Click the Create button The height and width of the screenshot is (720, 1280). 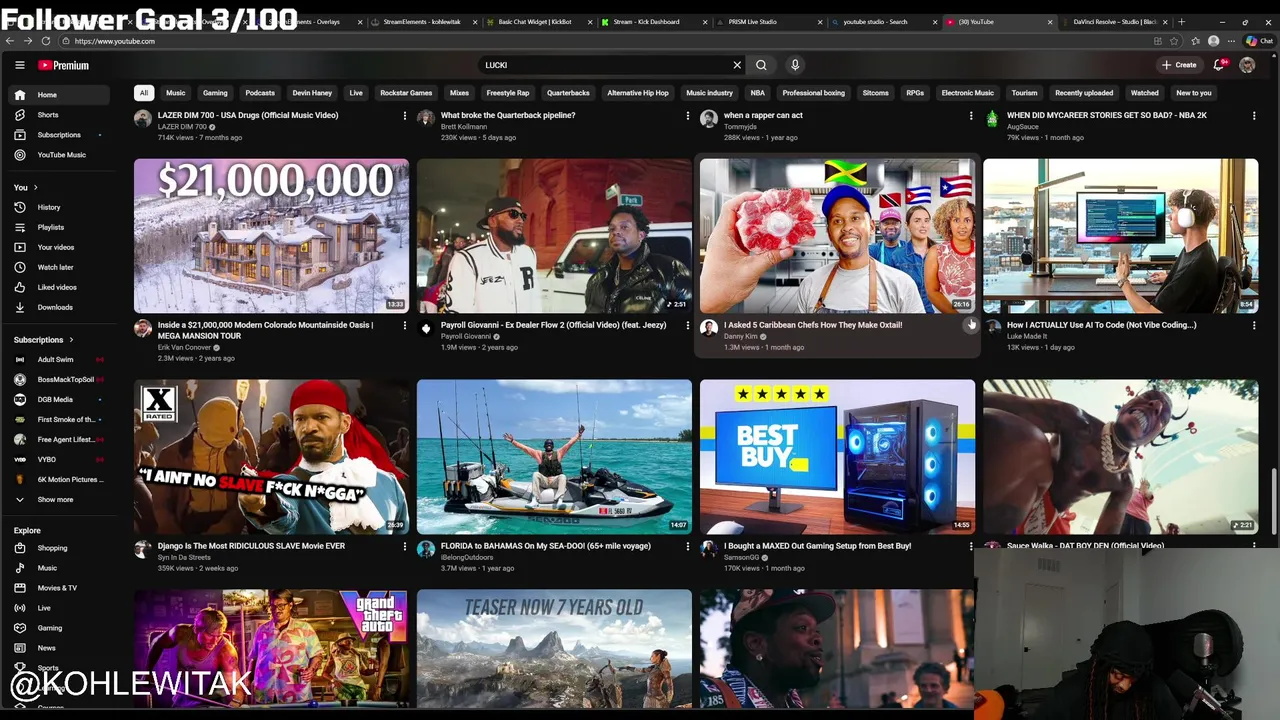1179,65
